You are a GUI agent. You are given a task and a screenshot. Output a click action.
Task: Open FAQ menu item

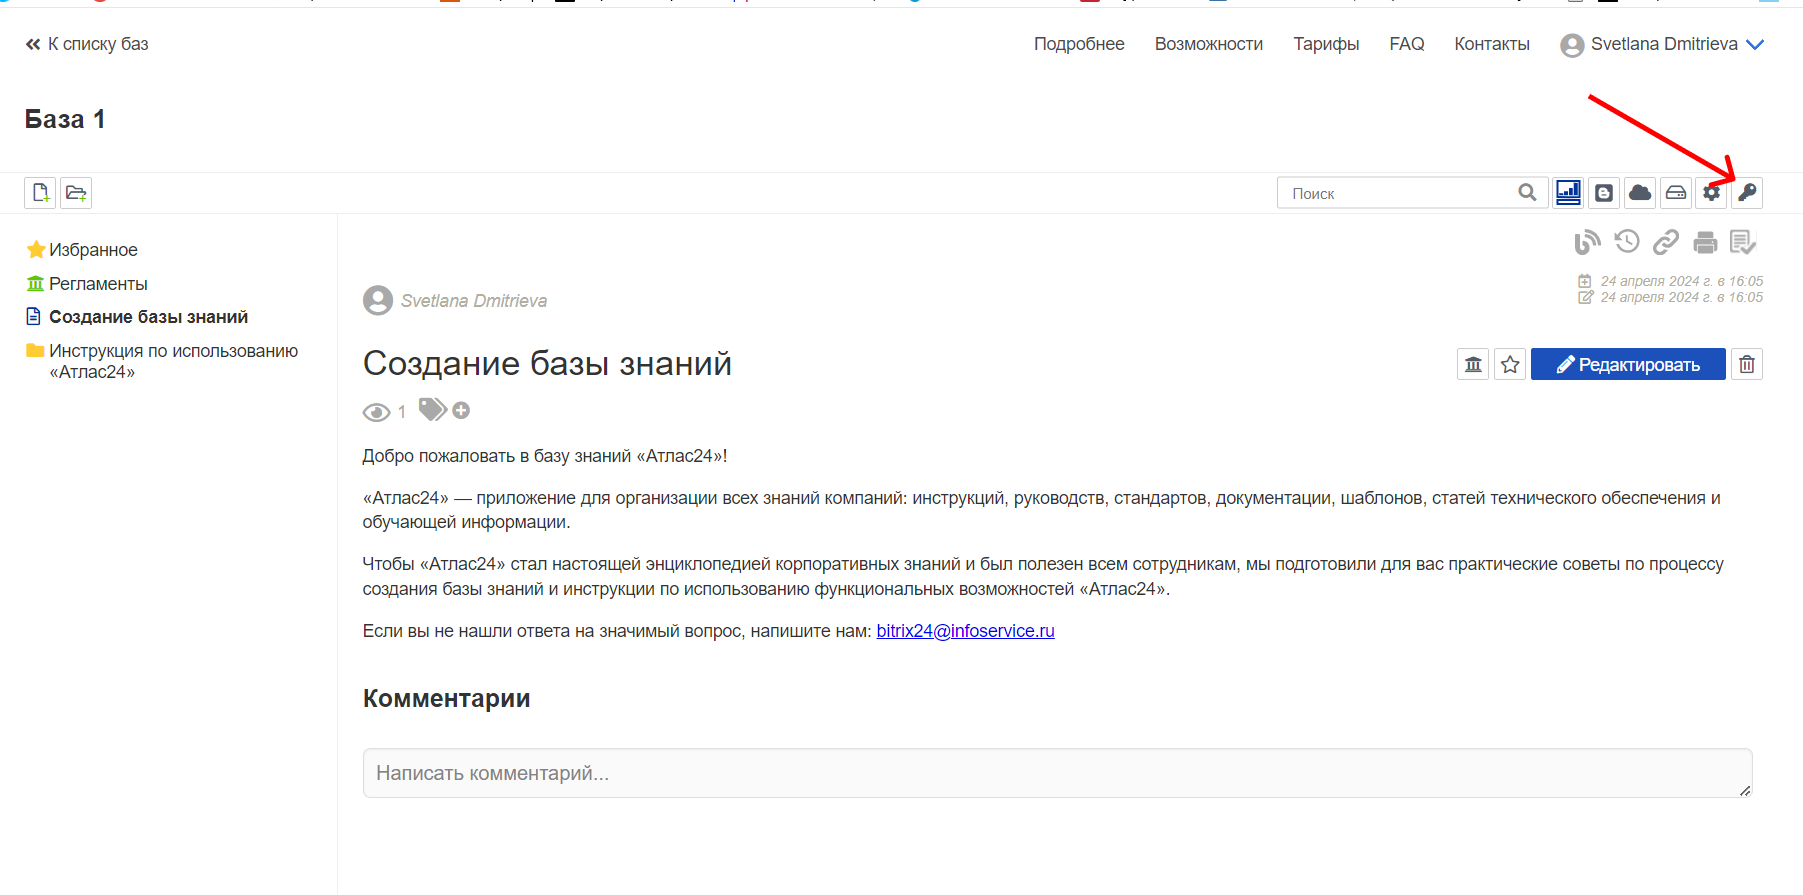click(1407, 44)
